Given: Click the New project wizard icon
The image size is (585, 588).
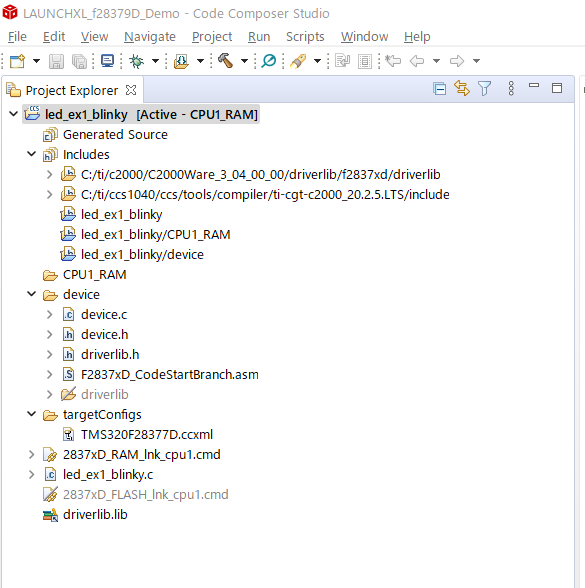Looking at the screenshot, I should [x=17, y=61].
